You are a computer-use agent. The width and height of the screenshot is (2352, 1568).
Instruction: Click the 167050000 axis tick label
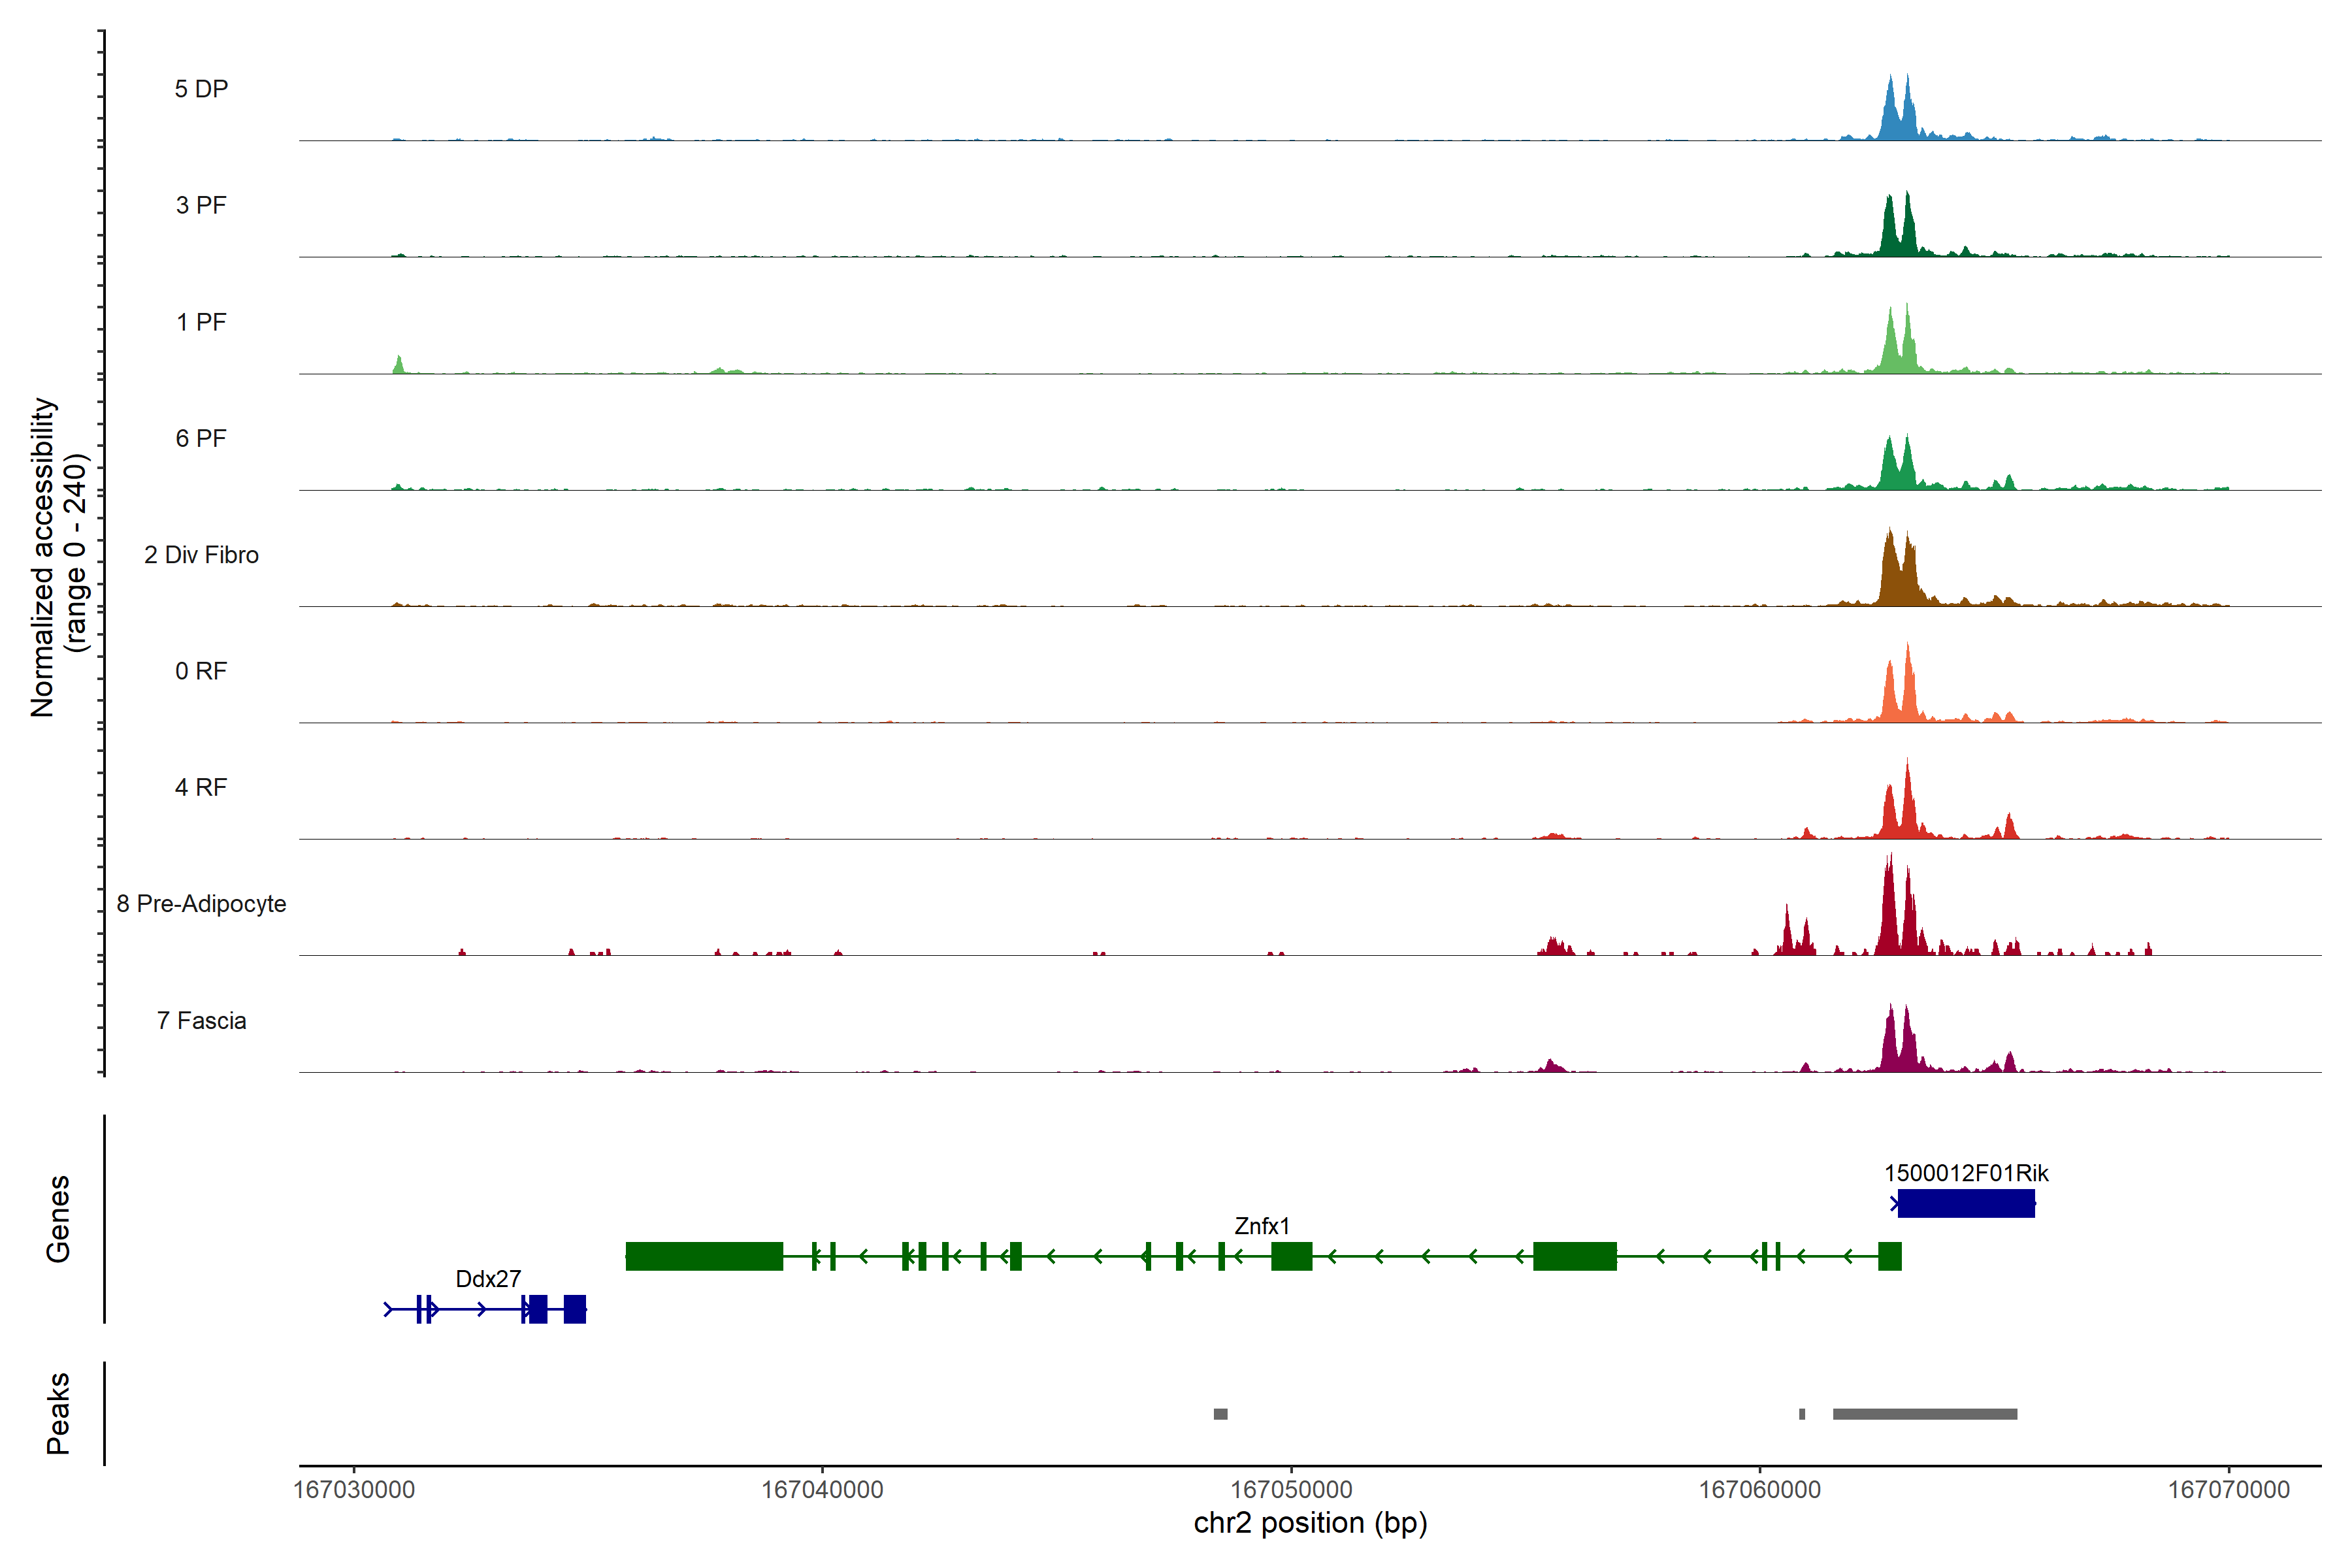pyautogui.click(x=1291, y=1490)
